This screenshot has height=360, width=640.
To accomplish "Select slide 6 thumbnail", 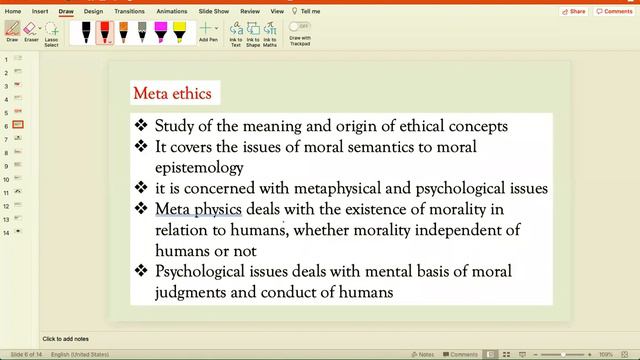I will tap(18, 124).
